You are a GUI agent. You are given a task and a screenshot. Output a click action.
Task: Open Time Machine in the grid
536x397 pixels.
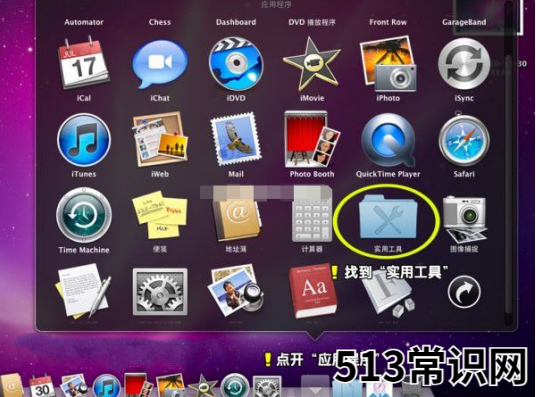(x=84, y=215)
